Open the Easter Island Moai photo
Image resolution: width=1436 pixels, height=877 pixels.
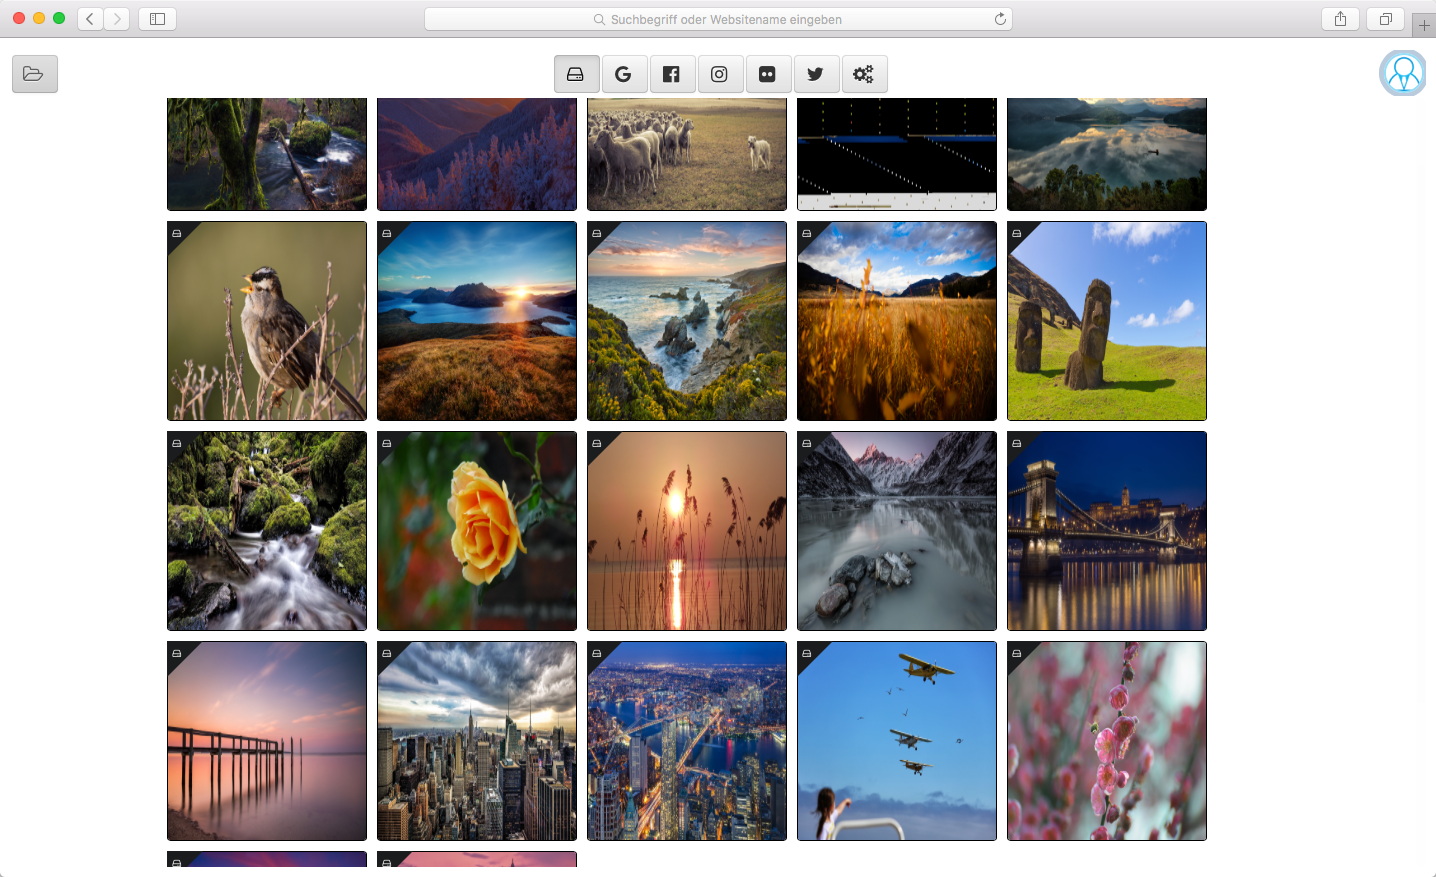tap(1107, 321)
